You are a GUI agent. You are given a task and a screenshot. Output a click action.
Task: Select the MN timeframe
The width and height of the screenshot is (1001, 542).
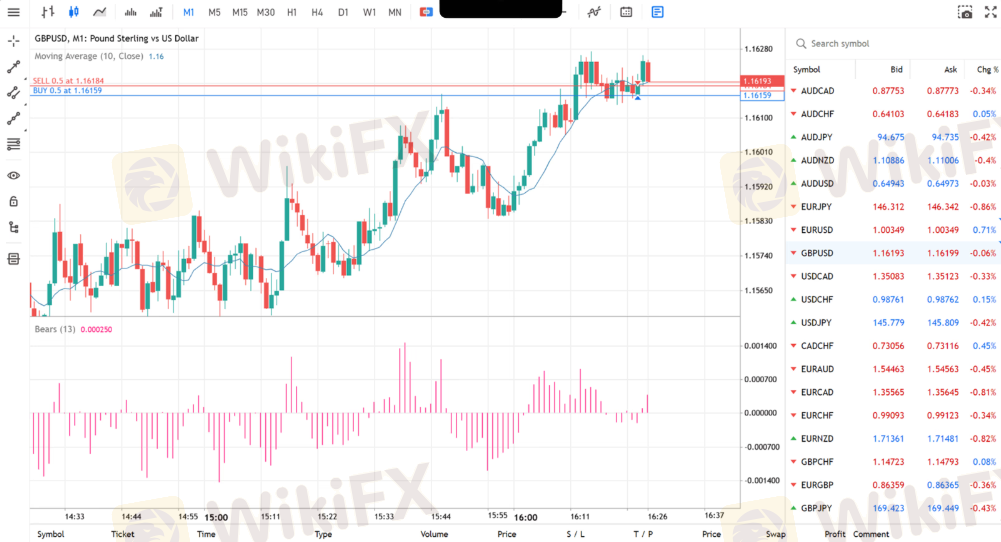tap(395, 12)
